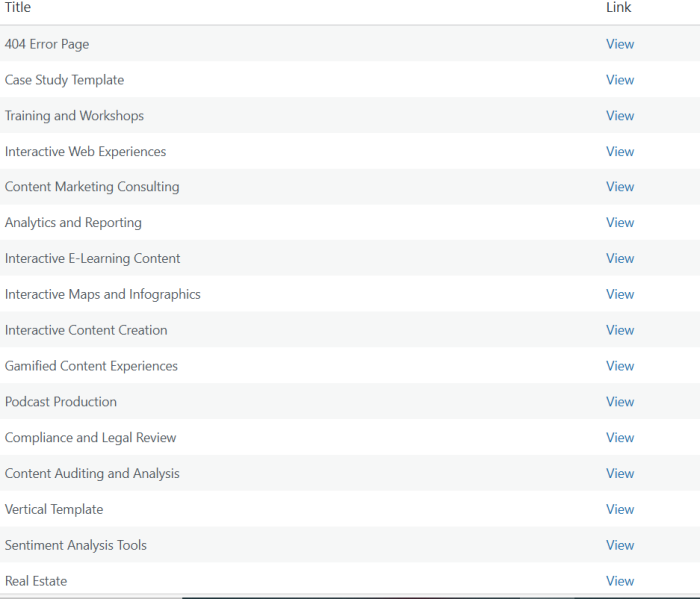The height and width of the screenshot is (599, 700).
Task: Open View link for 404 Error Page
Action: tap(620, 44)
